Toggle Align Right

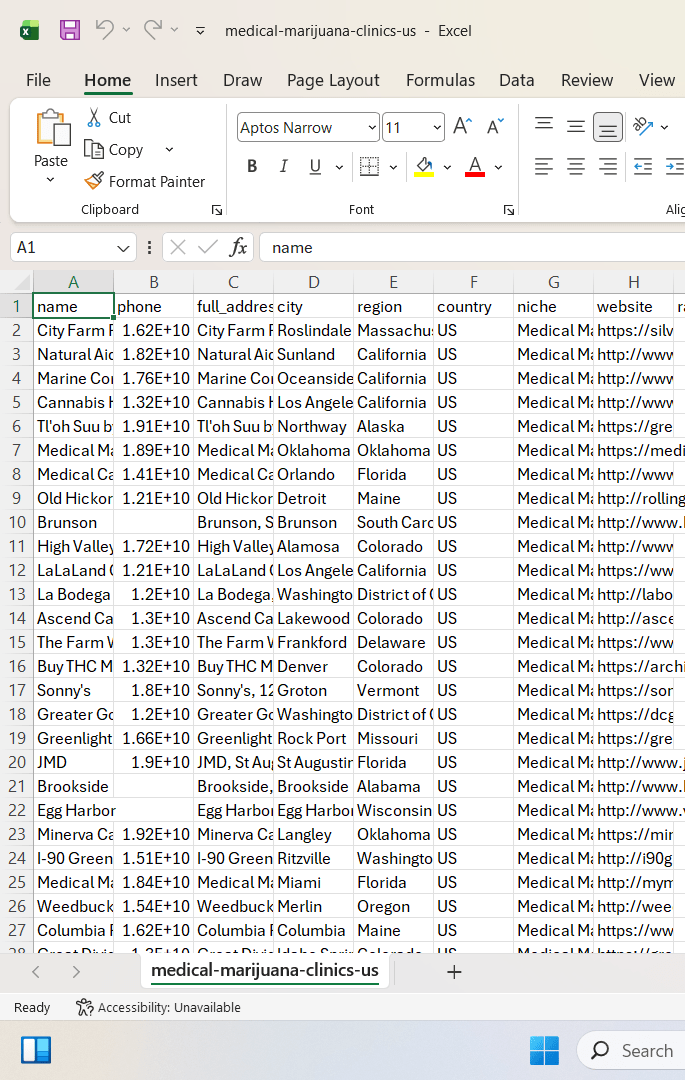pyautogui.click(x=608, y=167)
